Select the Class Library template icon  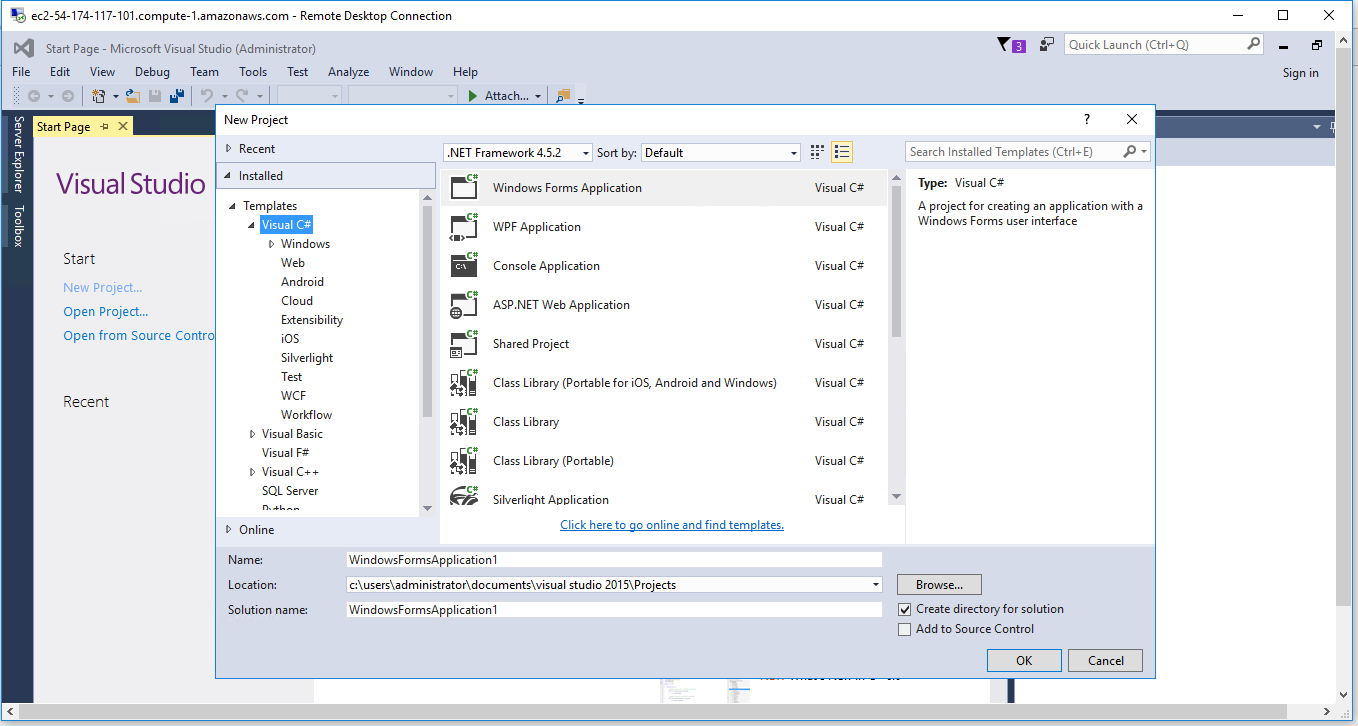point(464,421)
